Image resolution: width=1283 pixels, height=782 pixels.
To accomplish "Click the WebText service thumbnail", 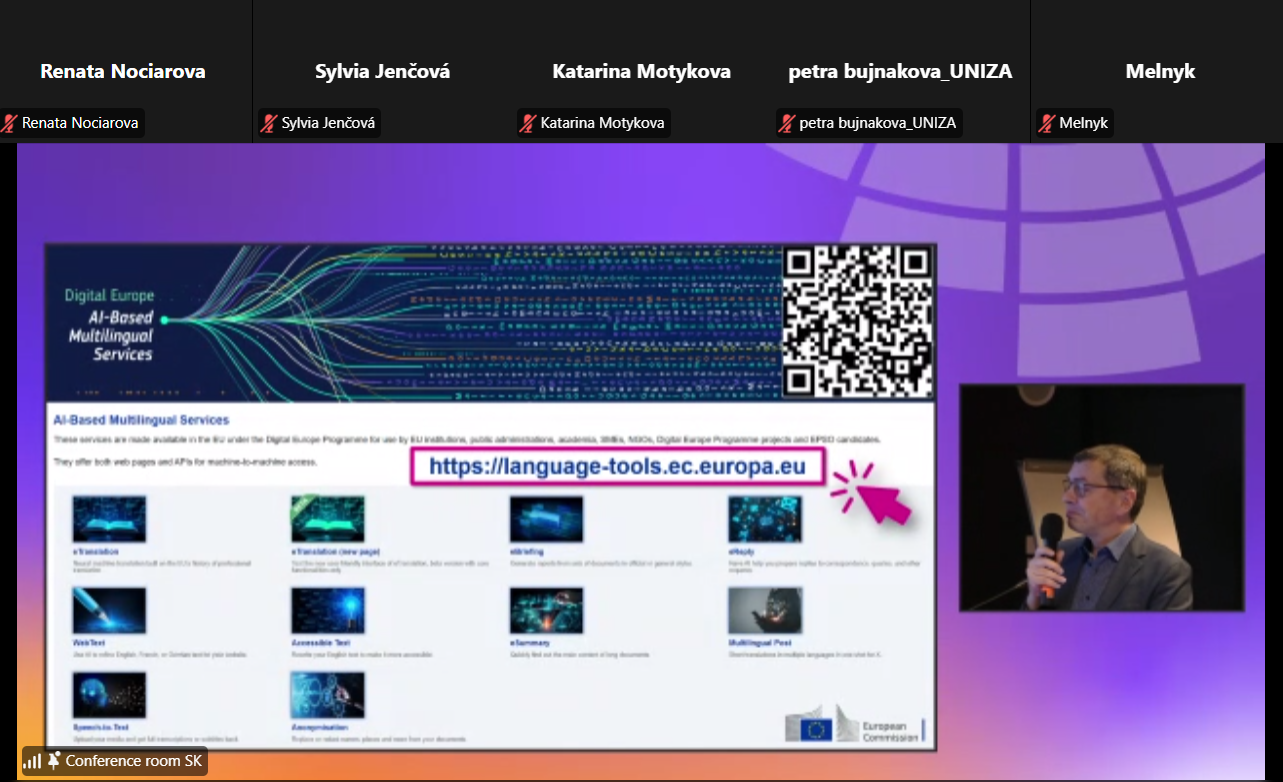I will (x=109, y=610).
